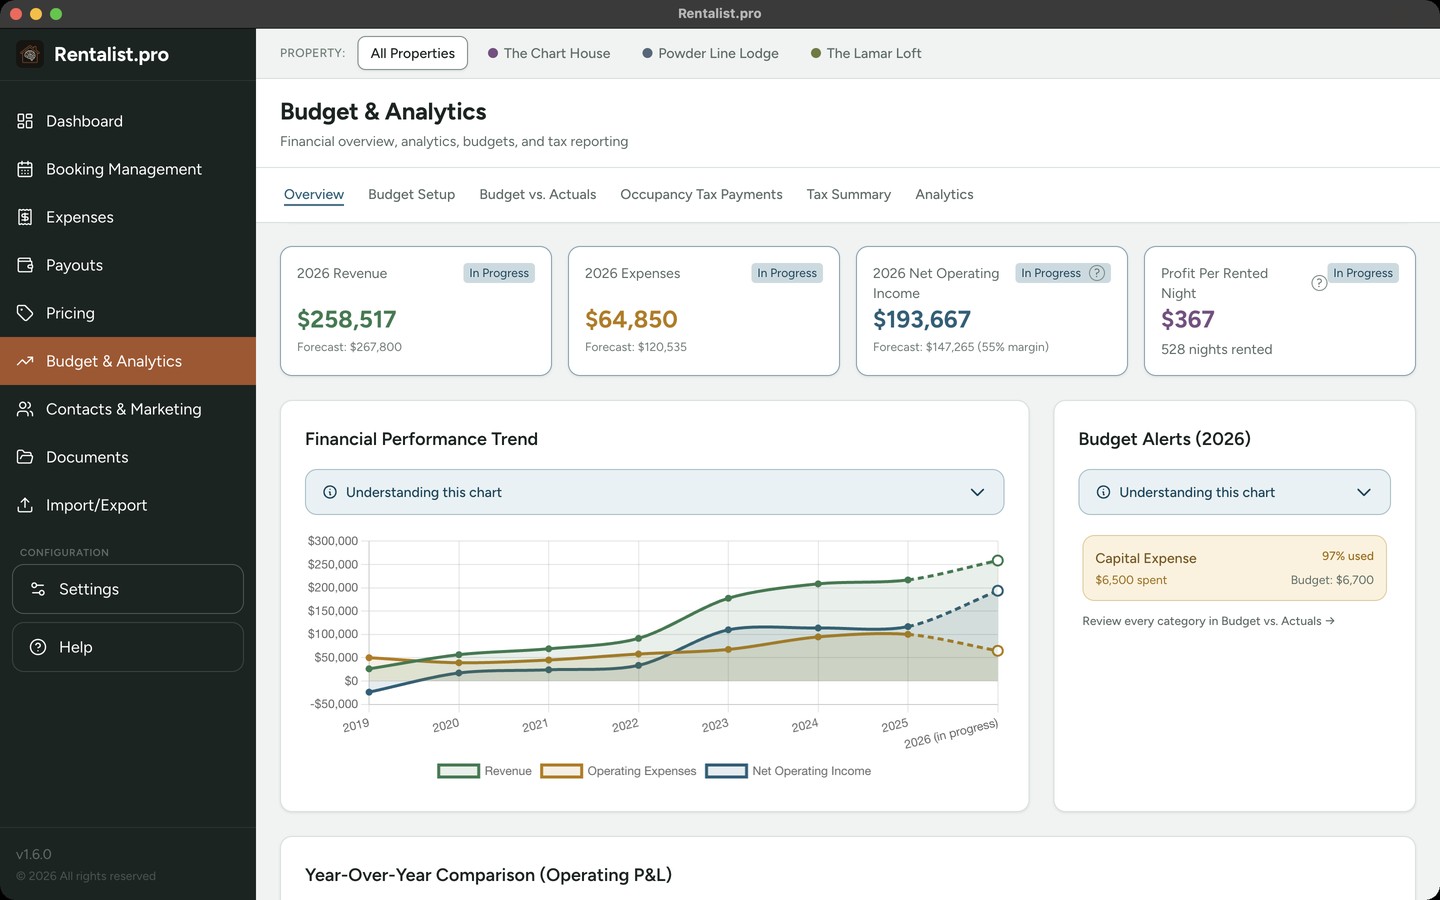Click the Settings sliders icon
This screenshot has width=1440, height=900.
point(38,589)
